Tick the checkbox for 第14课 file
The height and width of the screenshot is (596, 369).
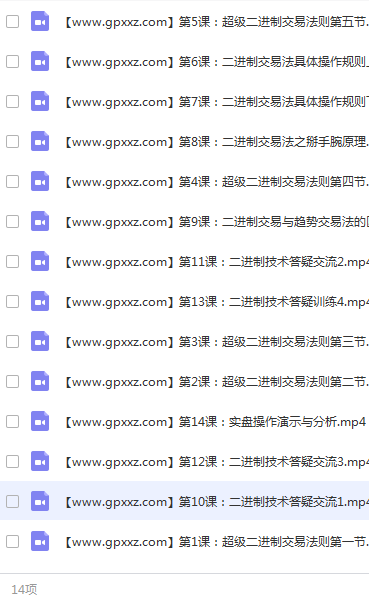pos(13,422)
